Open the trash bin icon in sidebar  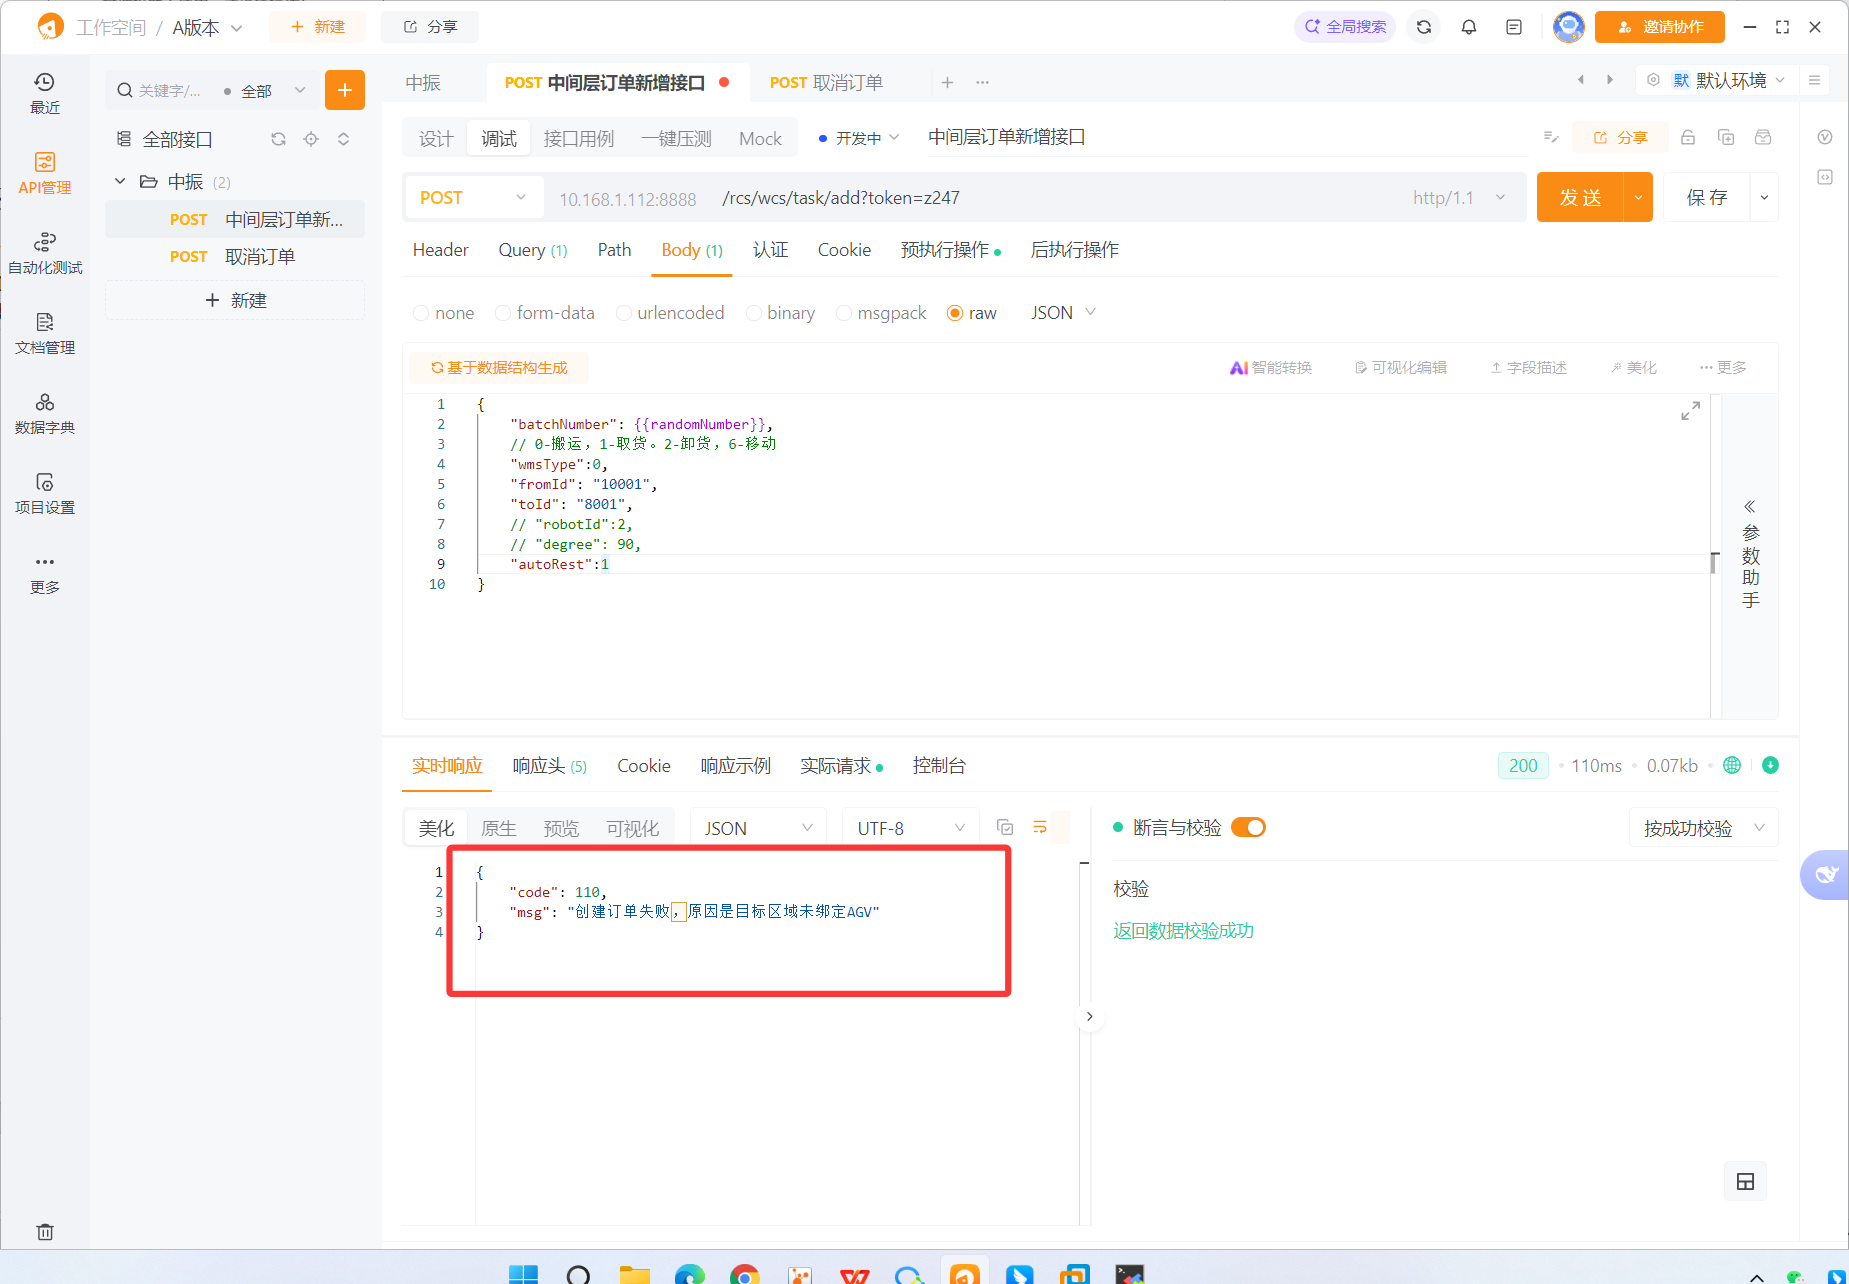45,1232
